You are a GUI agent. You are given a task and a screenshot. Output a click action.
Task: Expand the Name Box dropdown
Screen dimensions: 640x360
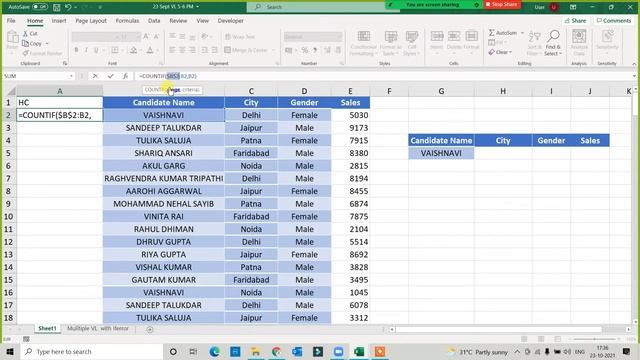click(71, 76)
